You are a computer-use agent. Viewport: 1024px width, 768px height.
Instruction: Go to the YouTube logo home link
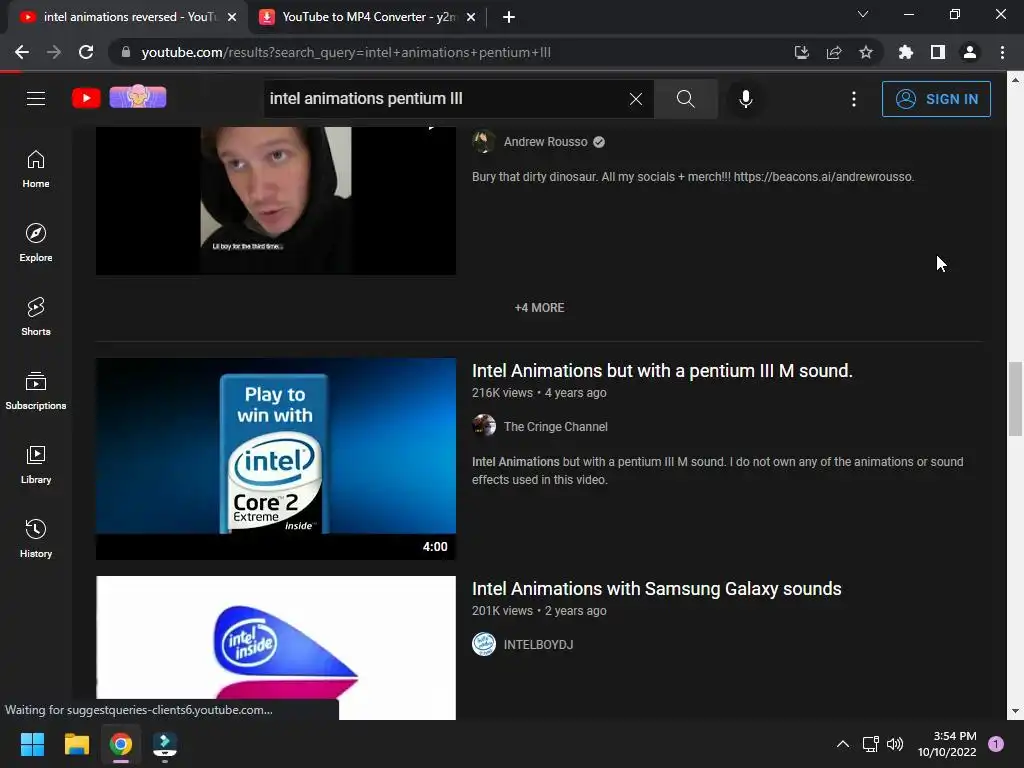click(86, 98)
